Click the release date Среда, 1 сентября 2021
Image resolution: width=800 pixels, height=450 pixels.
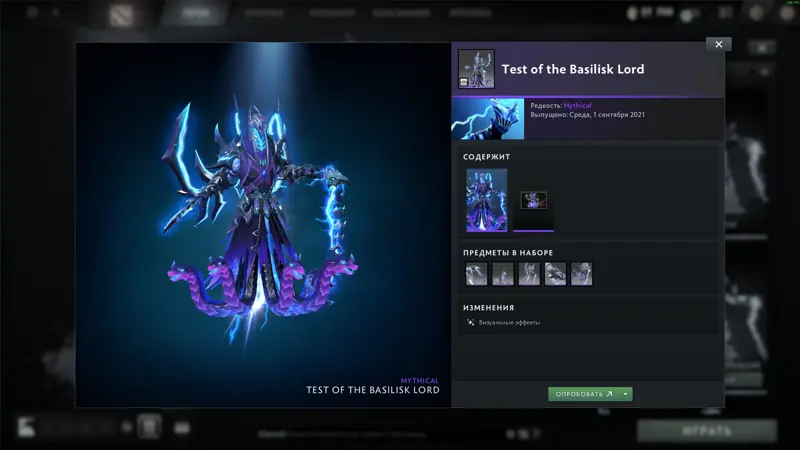[x=606, y=115]
